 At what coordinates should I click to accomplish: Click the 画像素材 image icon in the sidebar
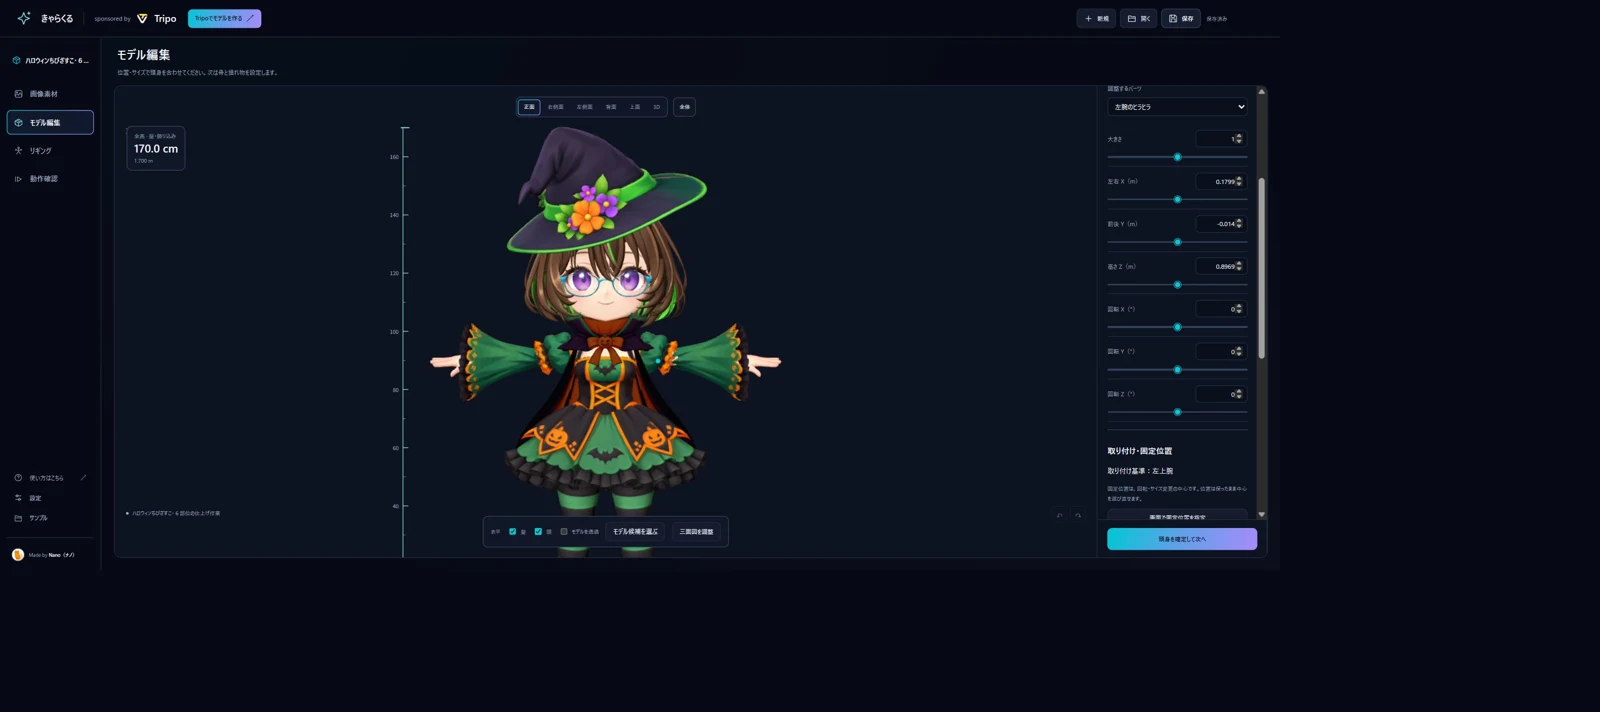(18, 93)
